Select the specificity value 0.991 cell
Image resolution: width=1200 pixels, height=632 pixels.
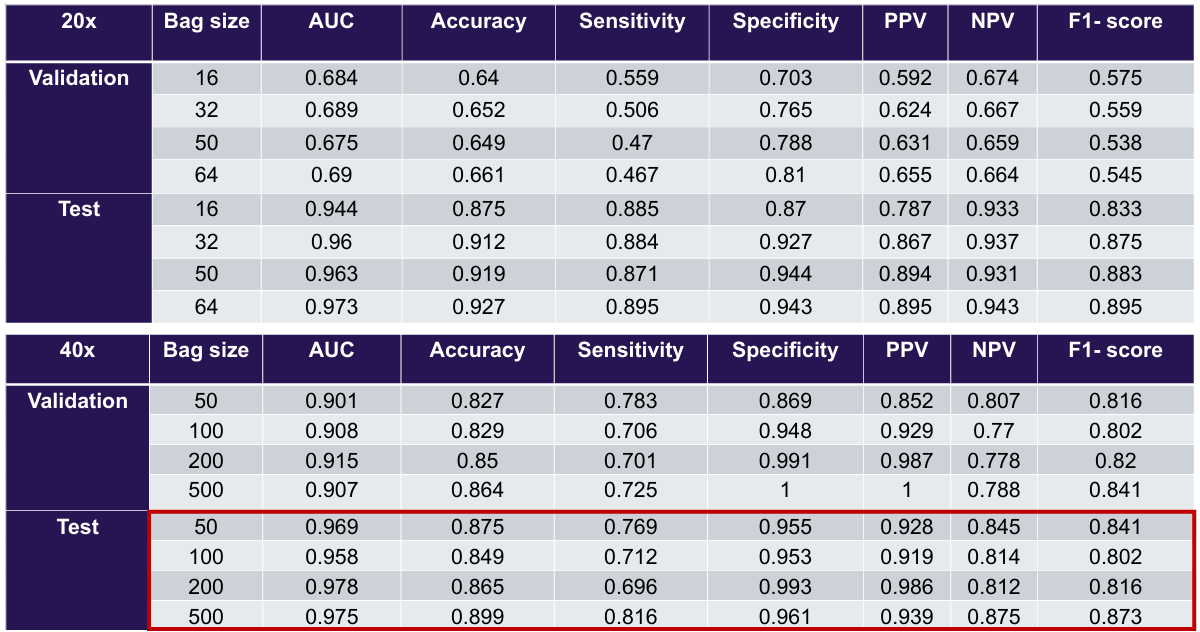click(785, 461)
